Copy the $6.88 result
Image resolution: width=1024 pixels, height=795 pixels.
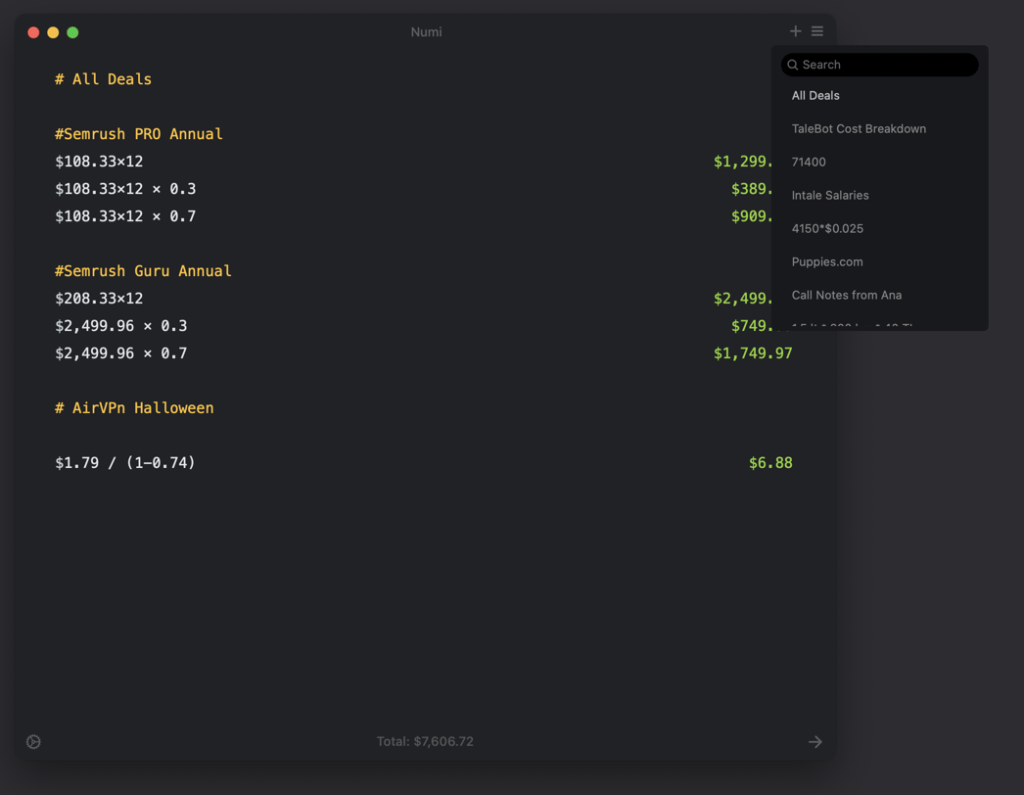click(770, 463)
